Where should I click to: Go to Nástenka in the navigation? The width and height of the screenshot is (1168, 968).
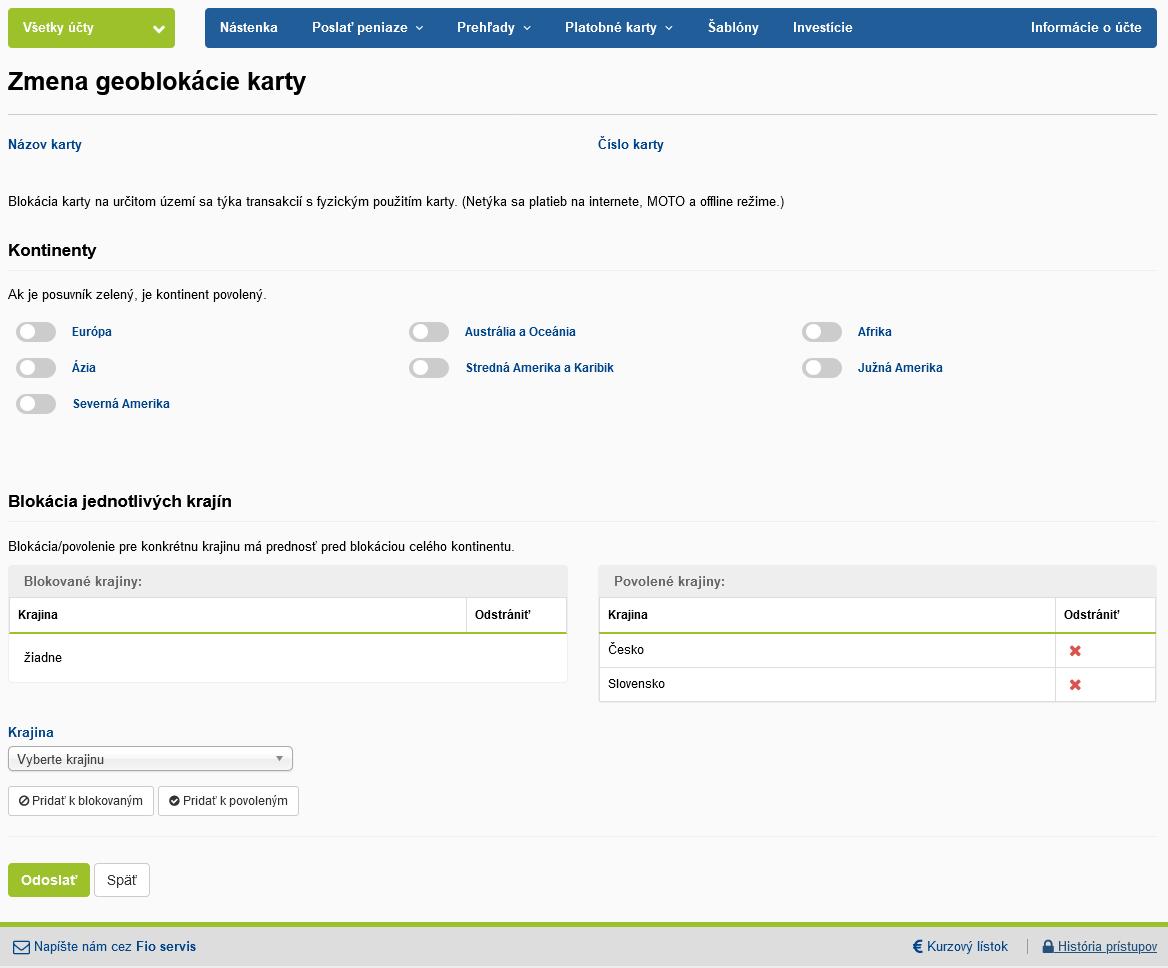coord(249,28)
